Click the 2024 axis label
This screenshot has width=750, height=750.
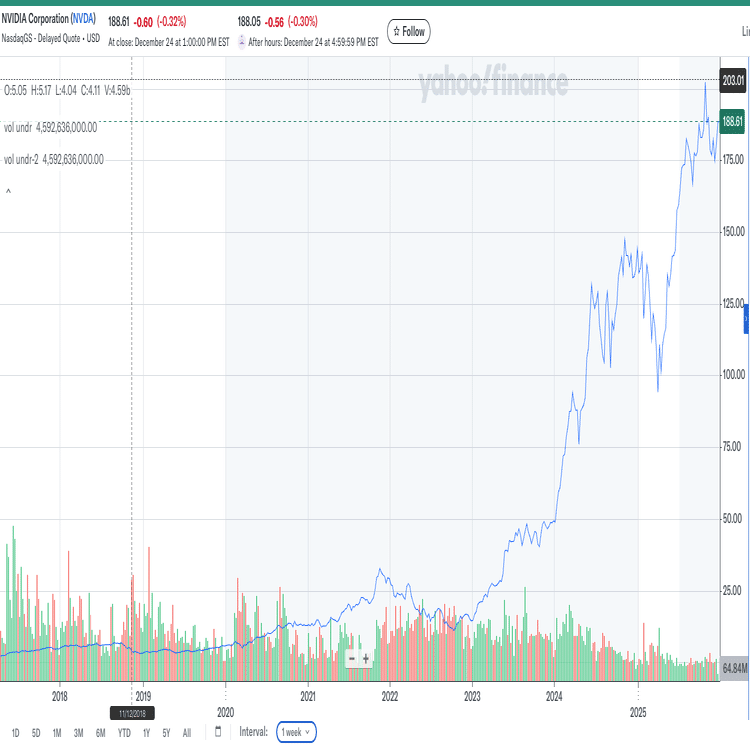coord(554,696)
